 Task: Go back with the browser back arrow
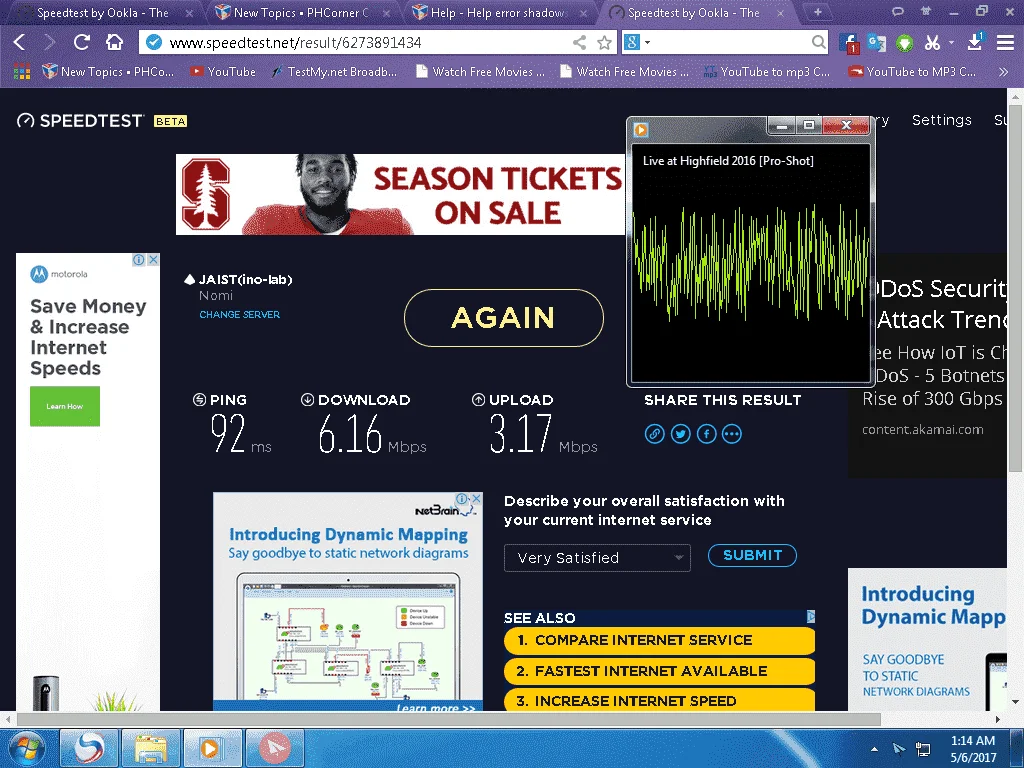pyautogui.click(x=20, y=42)
